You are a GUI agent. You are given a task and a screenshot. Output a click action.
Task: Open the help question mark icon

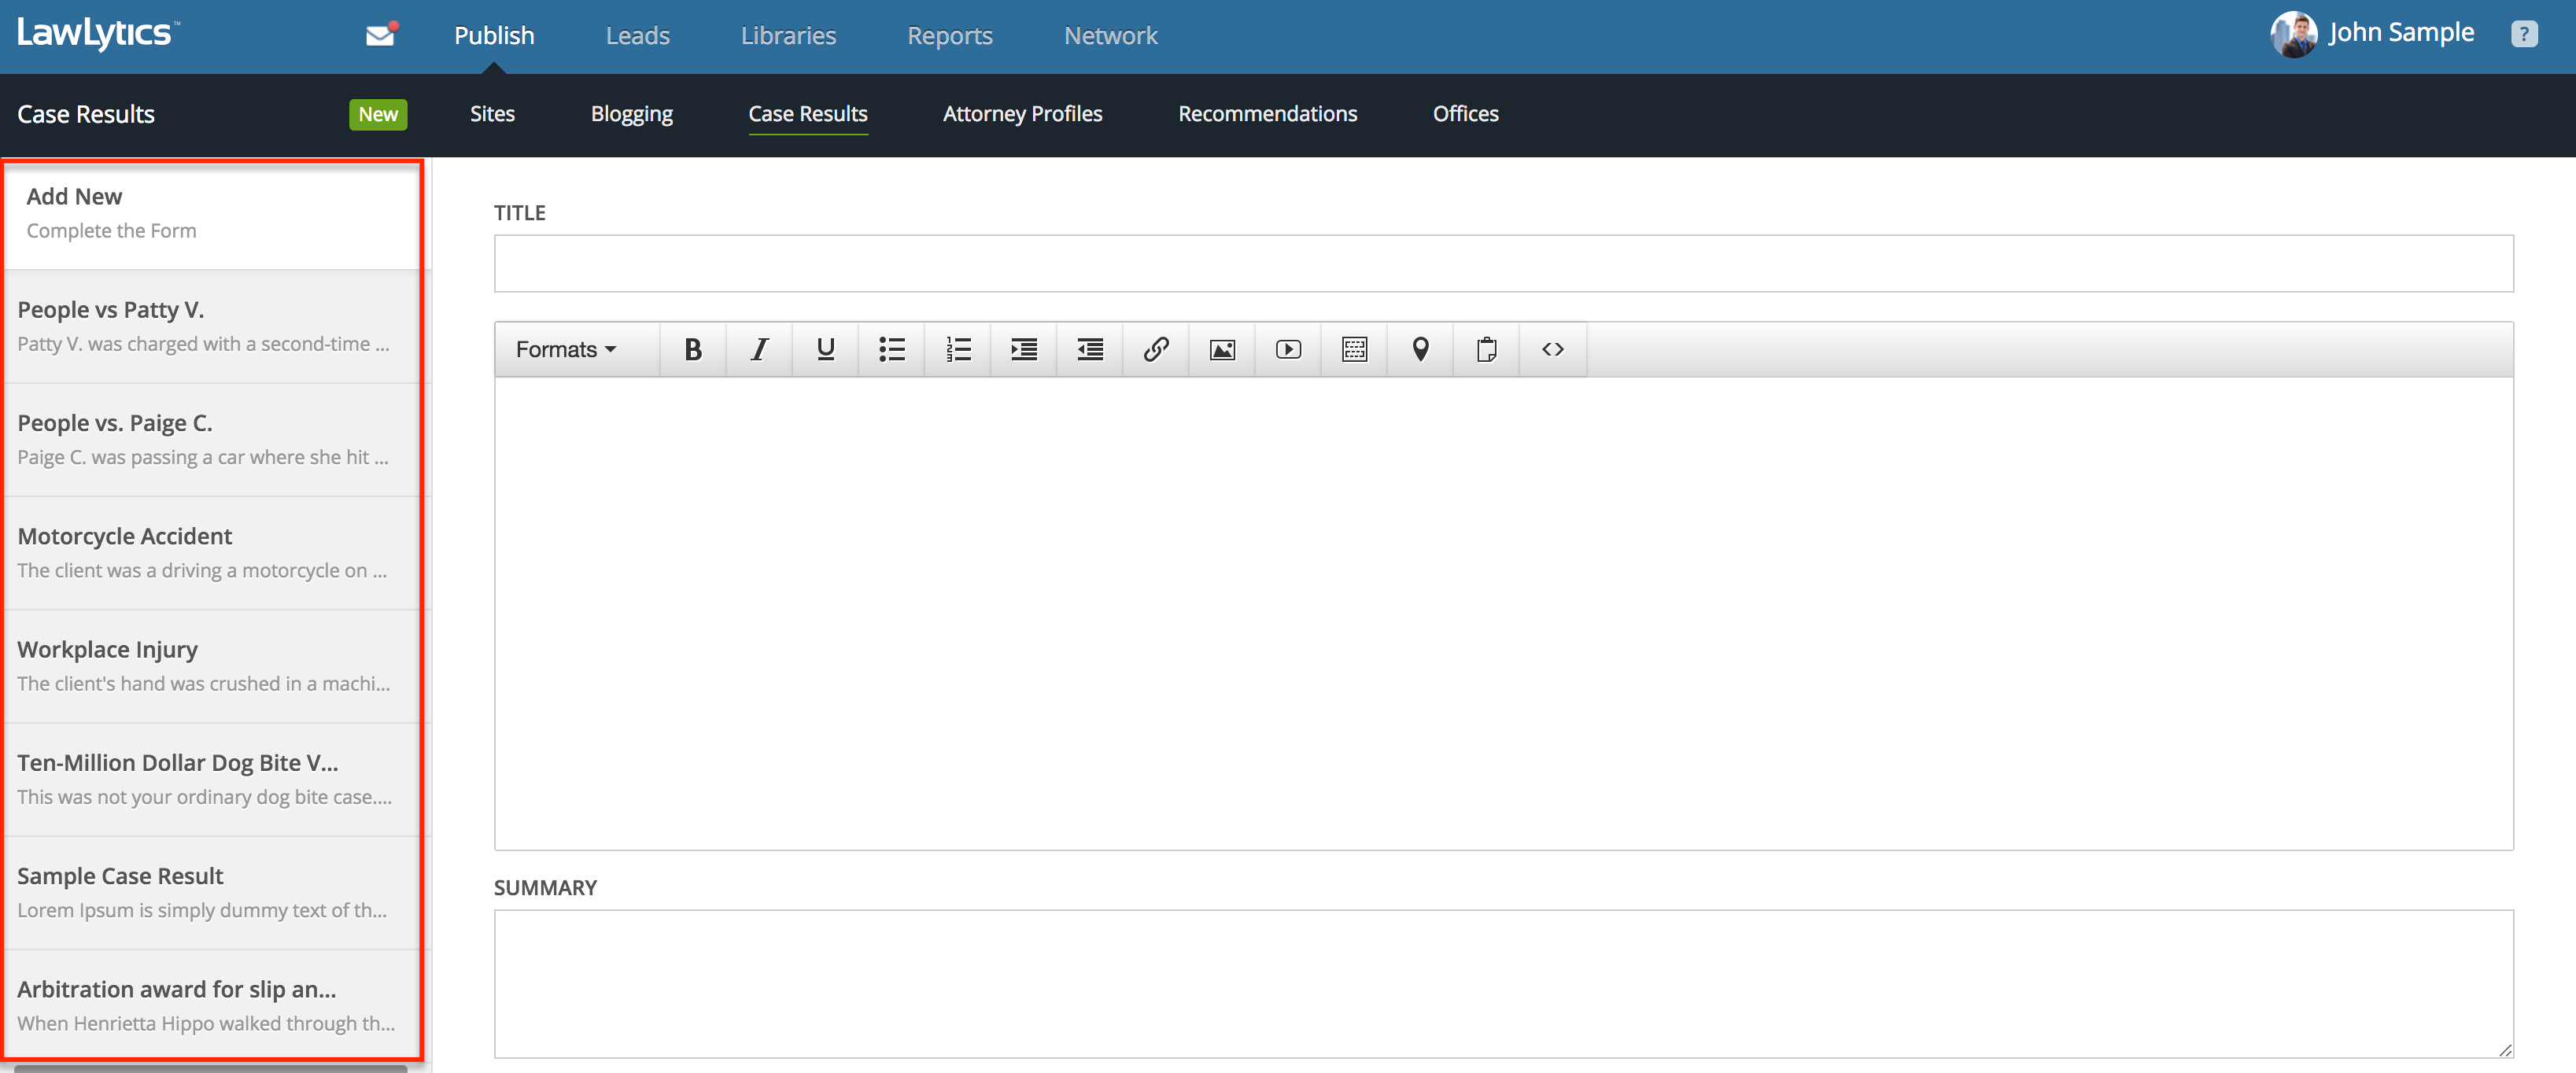tap(2523, 34)
